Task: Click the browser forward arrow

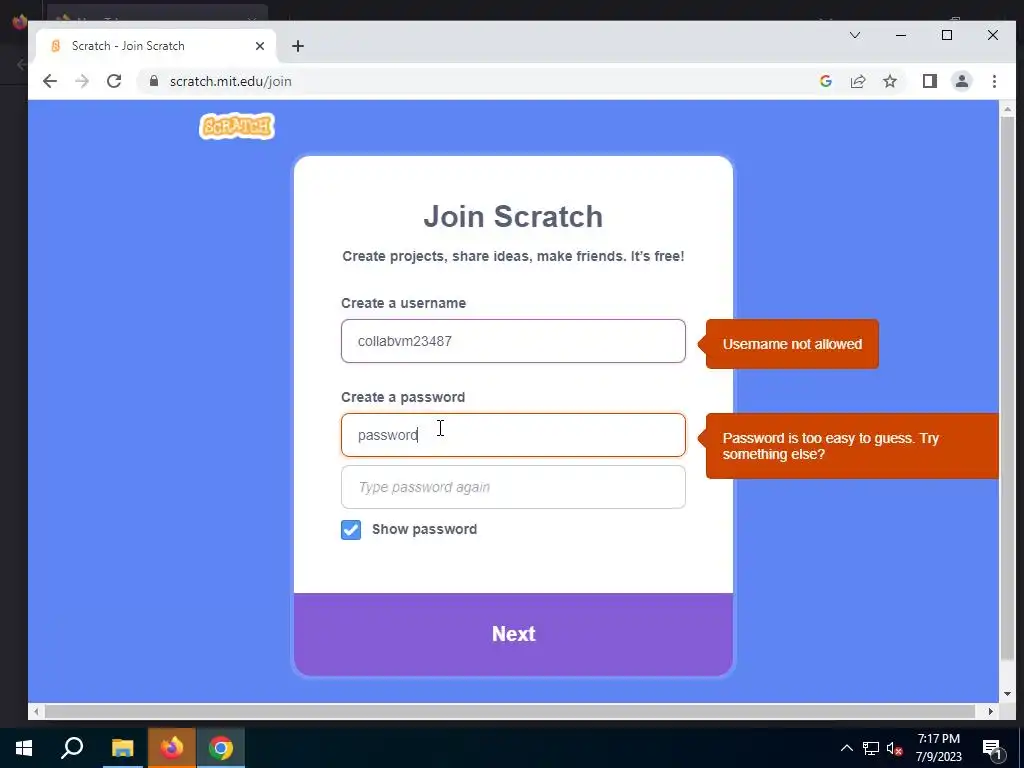Action: tap(82, 81)
